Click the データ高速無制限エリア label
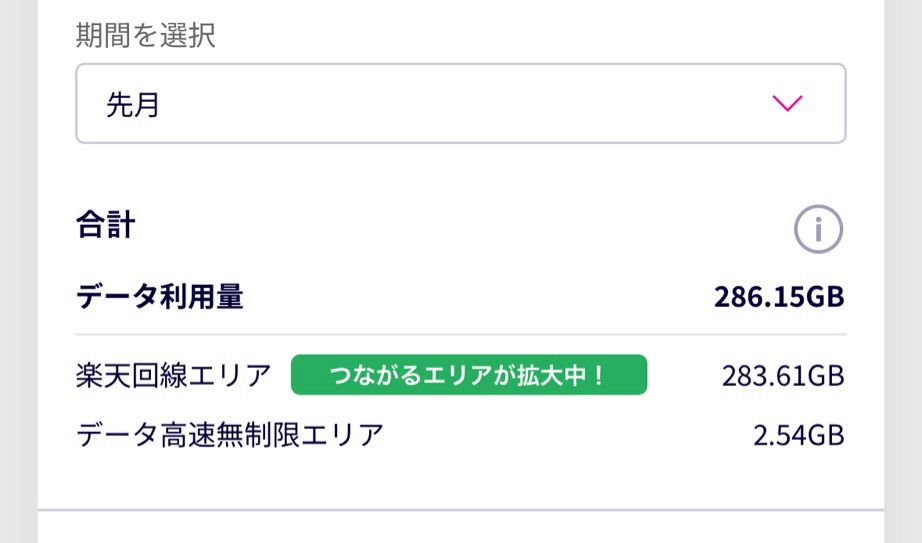This screenshot has height=543, width=922. 230,435
